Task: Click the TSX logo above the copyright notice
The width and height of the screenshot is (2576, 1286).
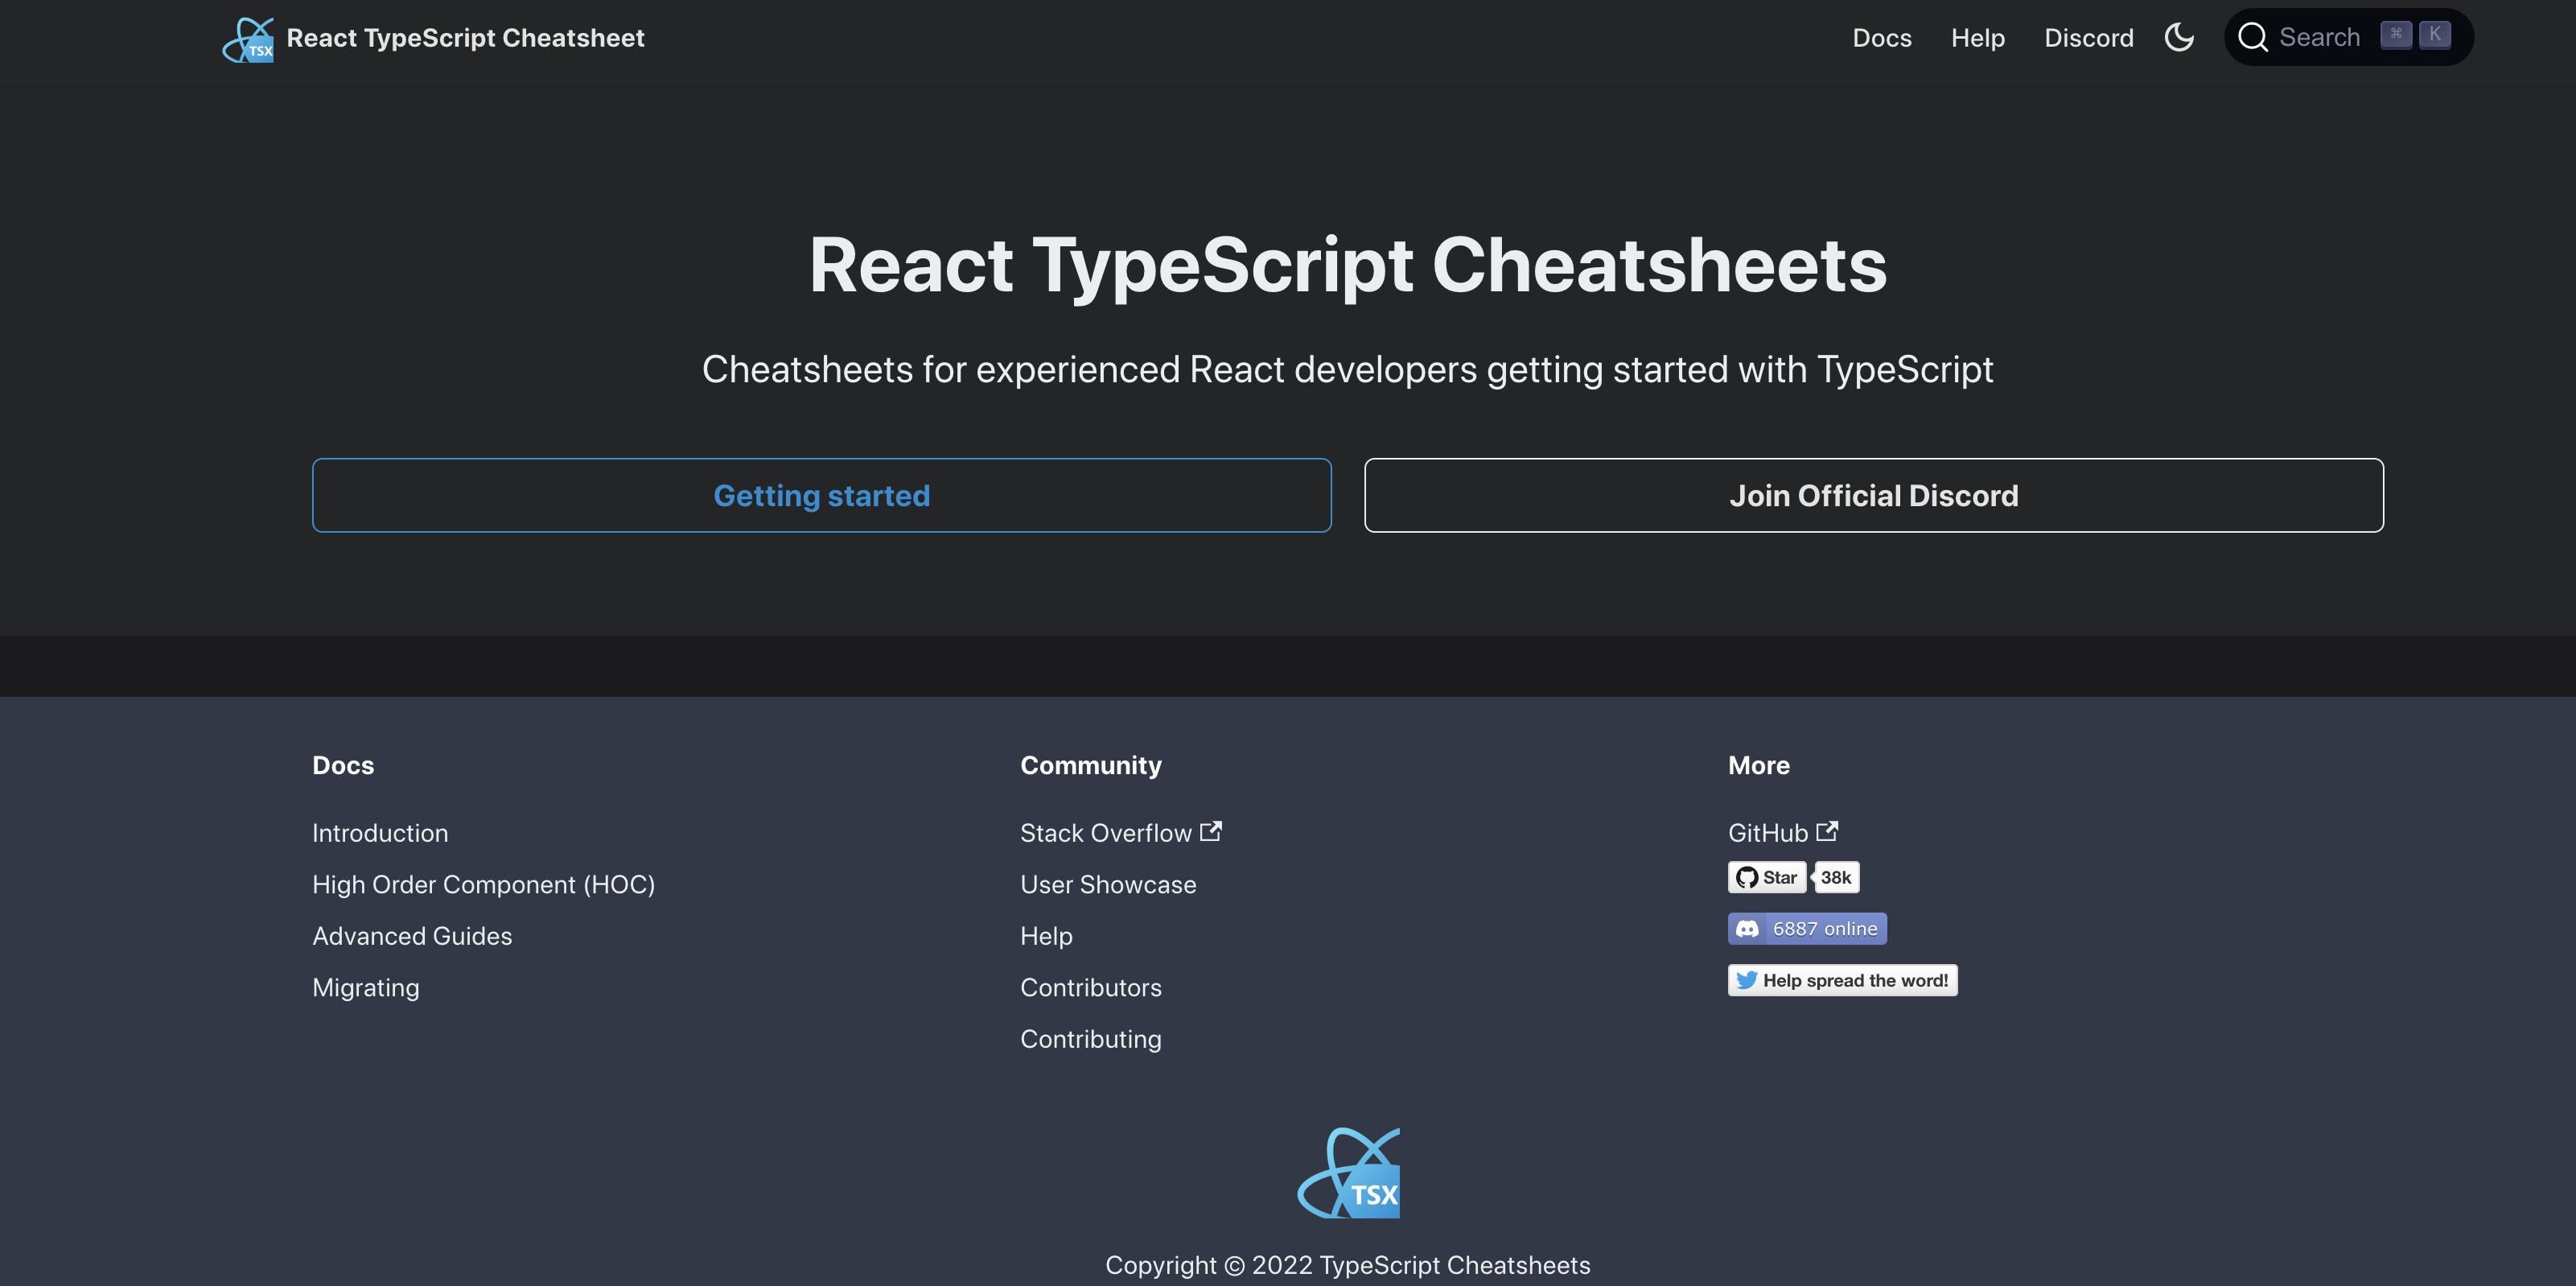Action: [x=1348, y=1172]
